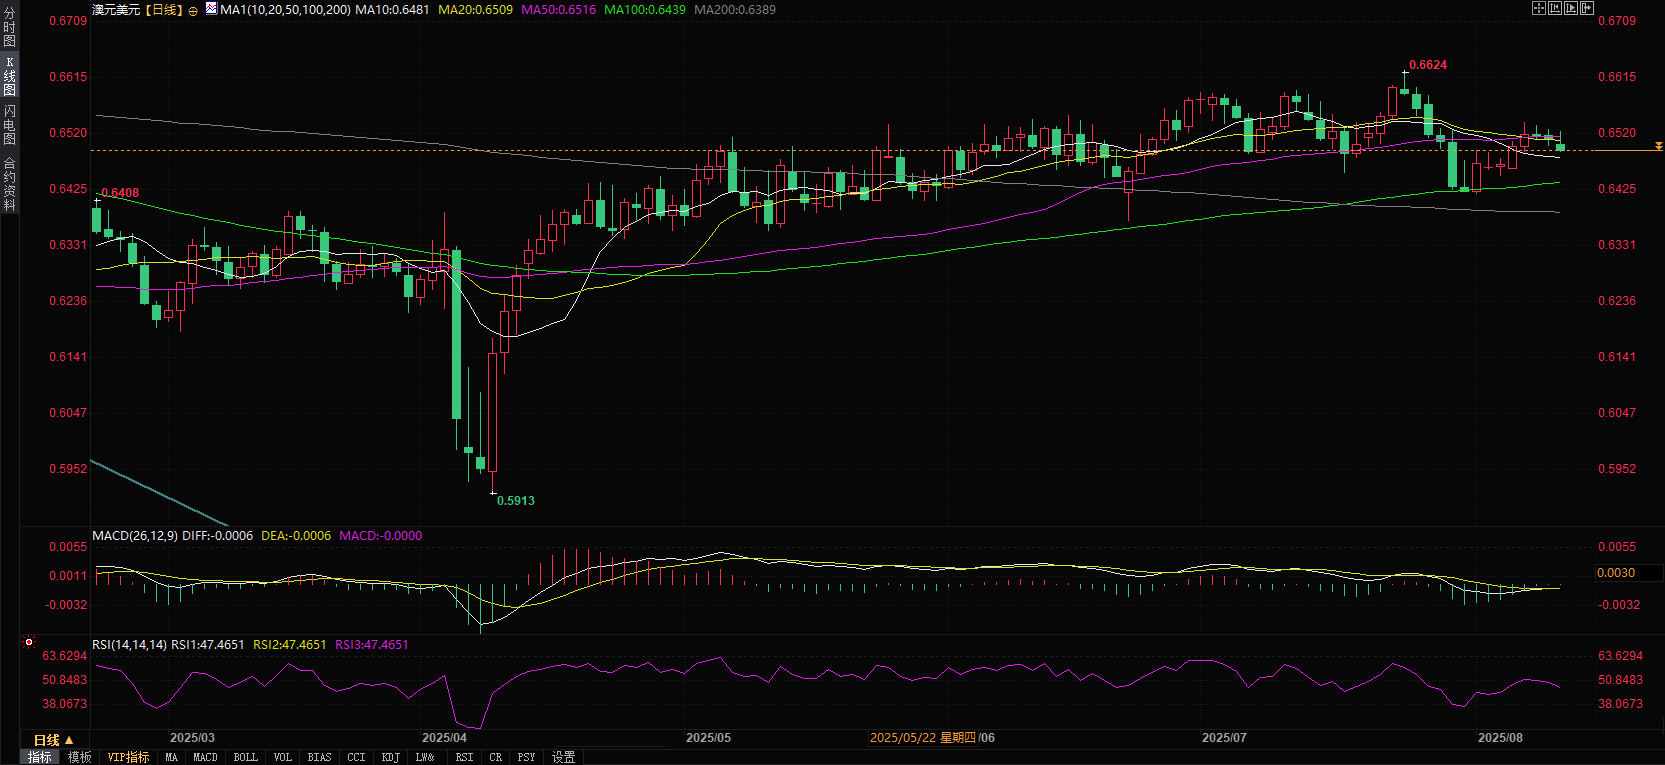Click the 澳元美元 chart title

point(116,9)
